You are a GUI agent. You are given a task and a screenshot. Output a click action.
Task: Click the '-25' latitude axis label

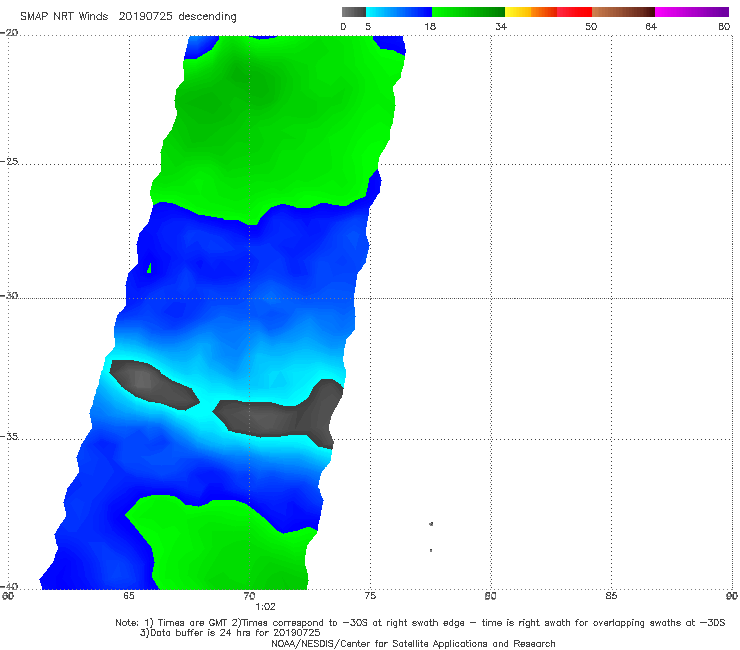(x=9, y=161)
